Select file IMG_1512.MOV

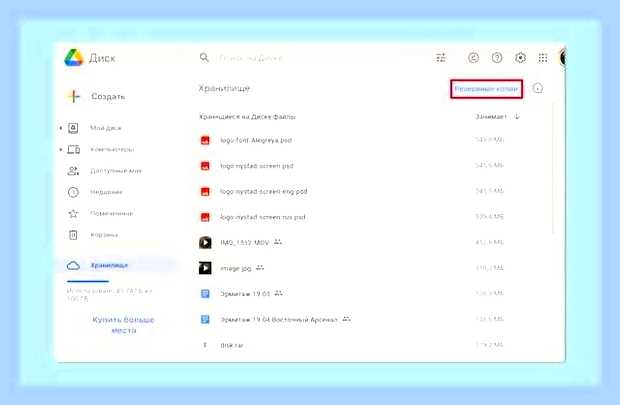(x=244, y=242)
